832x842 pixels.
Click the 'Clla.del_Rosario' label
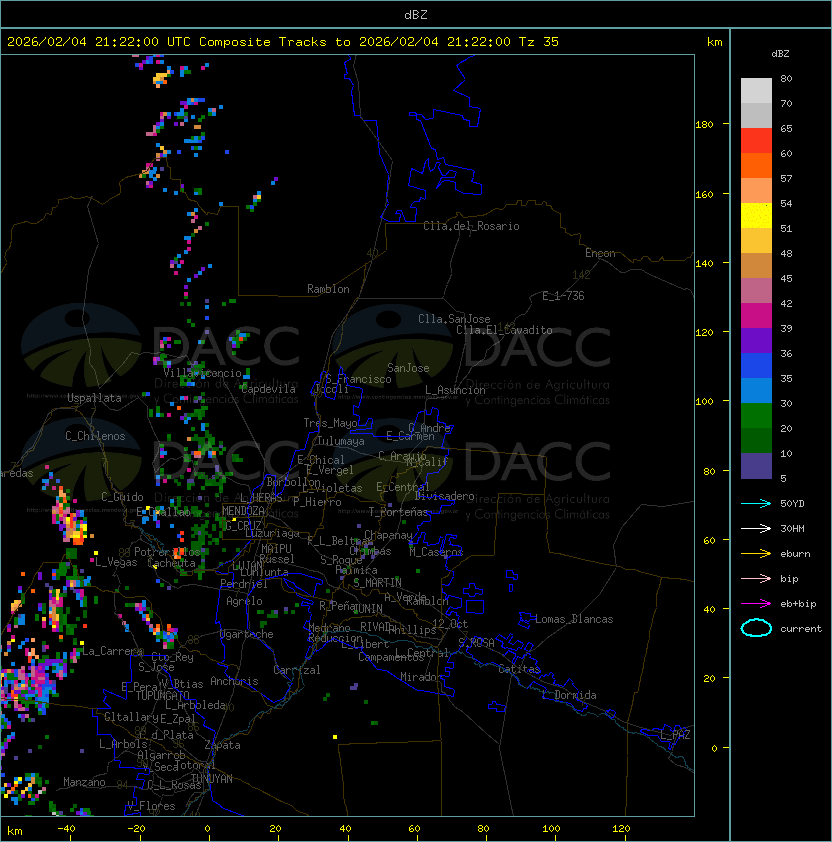pos(471,226)
